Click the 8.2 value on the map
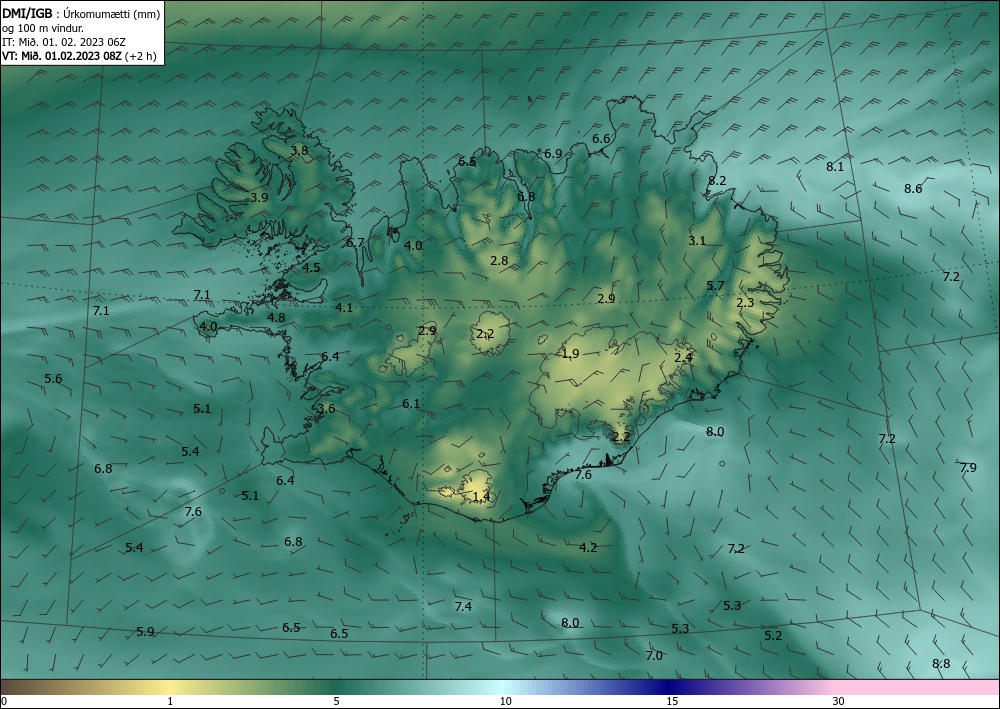 coord(717,181)
